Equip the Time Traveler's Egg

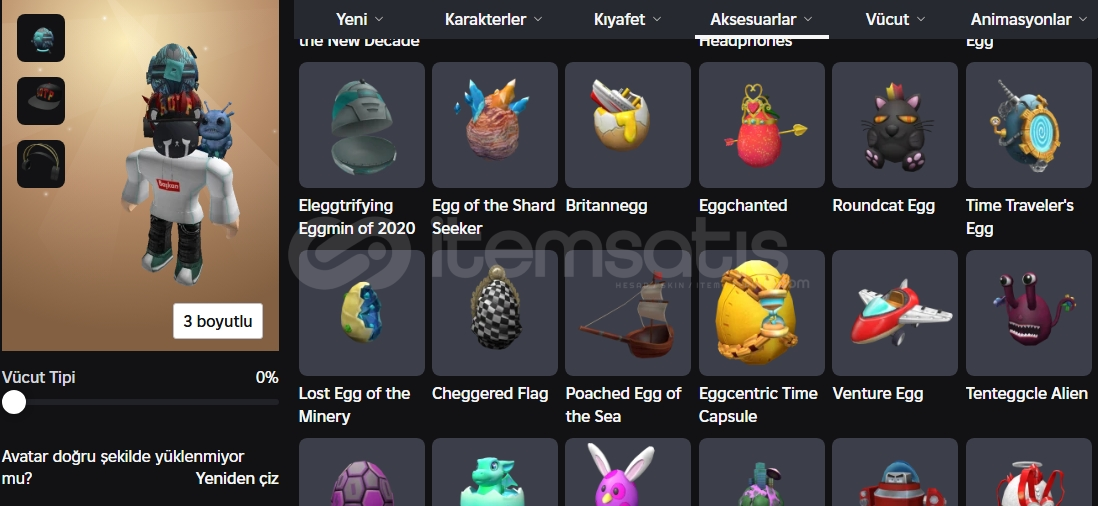(1029, 125)
